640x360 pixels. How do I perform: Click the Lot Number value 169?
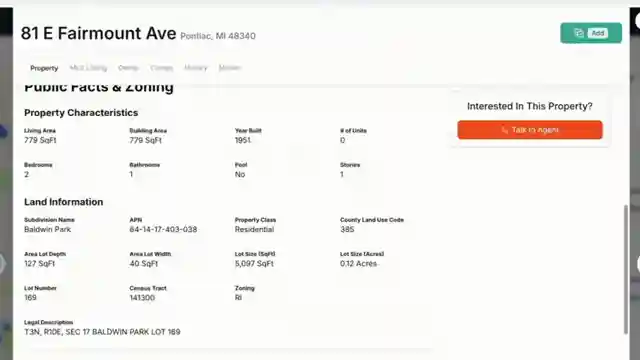click(30, 298)
